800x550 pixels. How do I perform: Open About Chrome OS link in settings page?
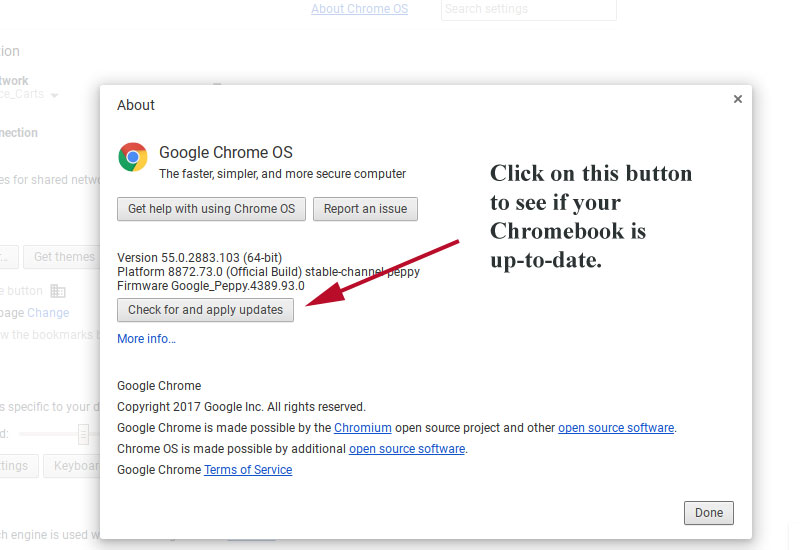click(360, 9)
